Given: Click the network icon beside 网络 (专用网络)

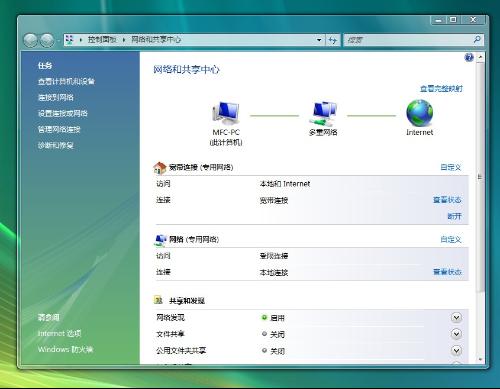Looking at the screenshot, I should (x=161, y=240).
